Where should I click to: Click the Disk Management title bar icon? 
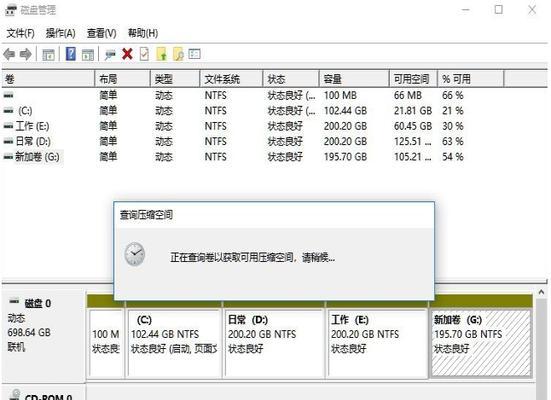tap(11, 10)
